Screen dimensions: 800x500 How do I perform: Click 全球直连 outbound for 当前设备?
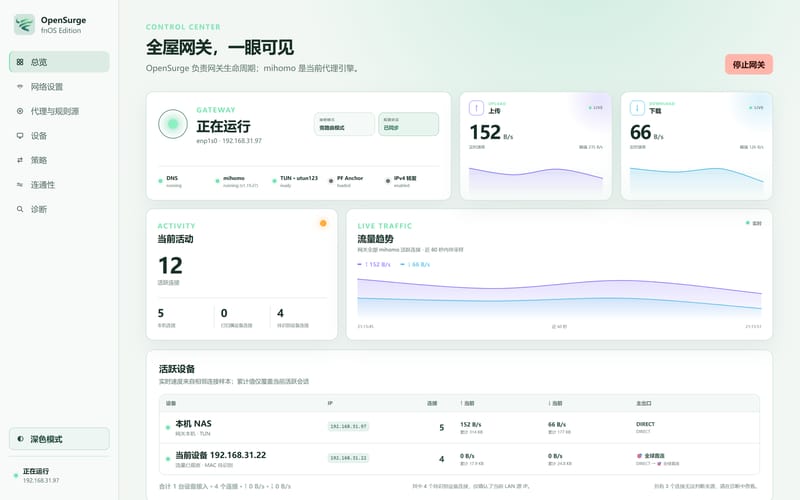tap(651, 456)
